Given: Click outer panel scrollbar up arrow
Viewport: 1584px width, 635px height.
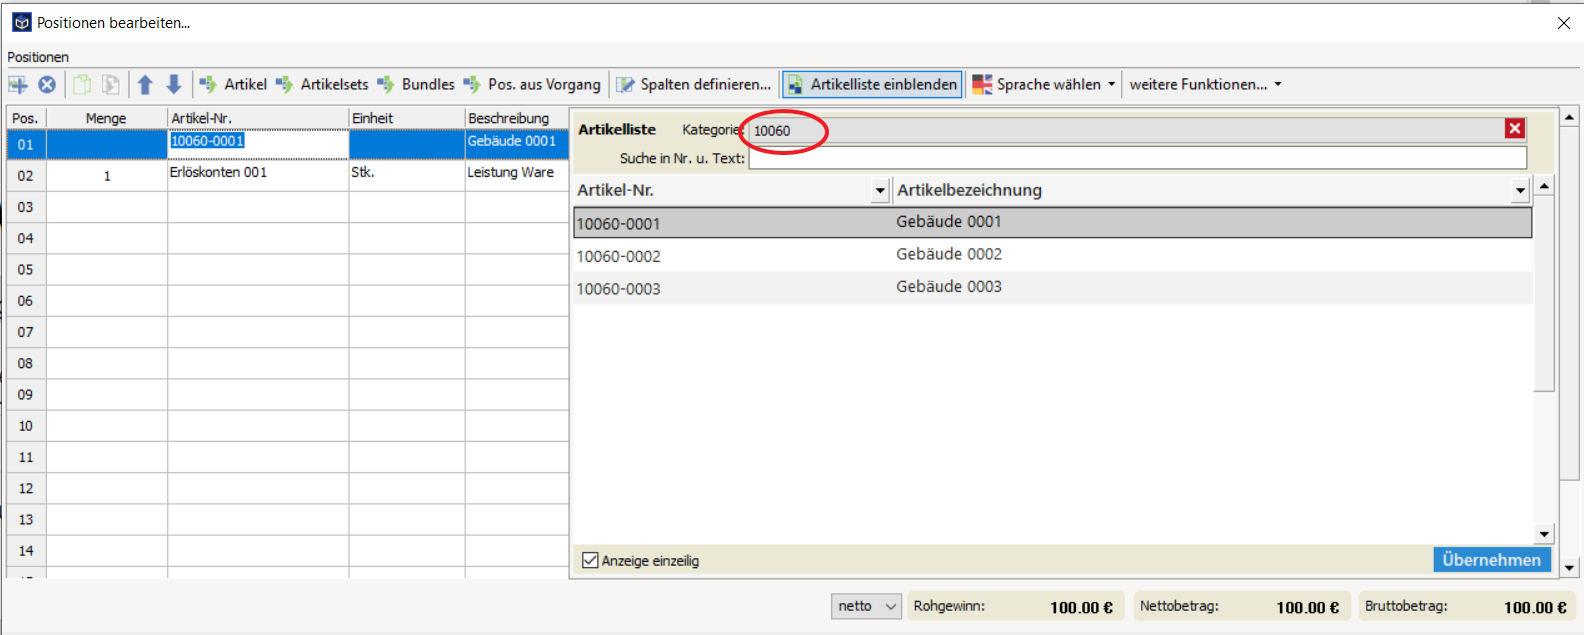Looking at the screenshot, I should point(1569,117).
